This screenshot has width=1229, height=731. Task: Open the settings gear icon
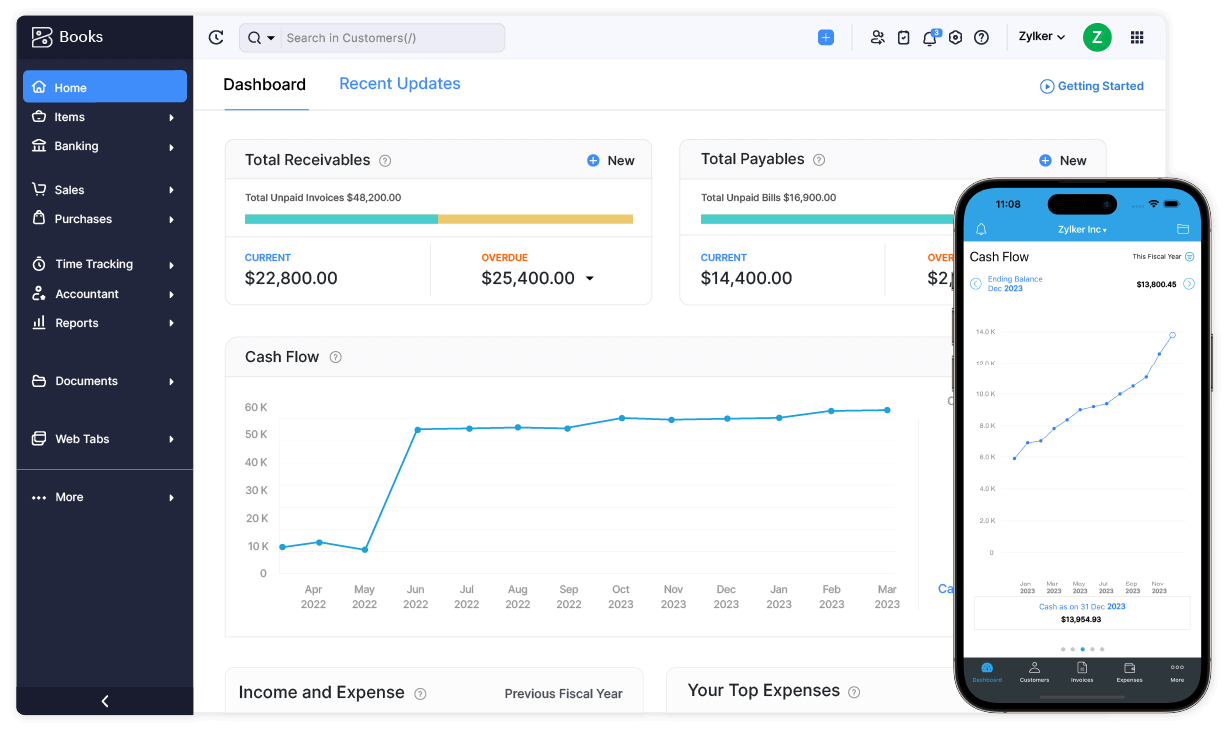[955, 37]
